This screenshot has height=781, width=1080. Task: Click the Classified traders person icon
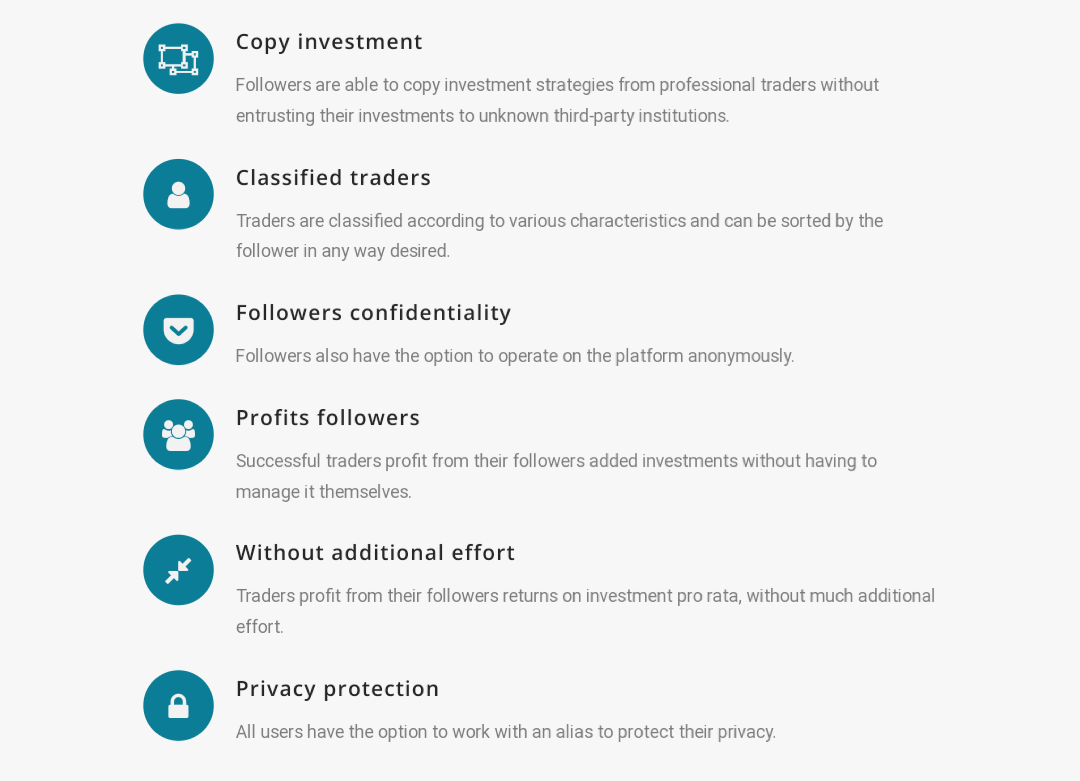178,194
